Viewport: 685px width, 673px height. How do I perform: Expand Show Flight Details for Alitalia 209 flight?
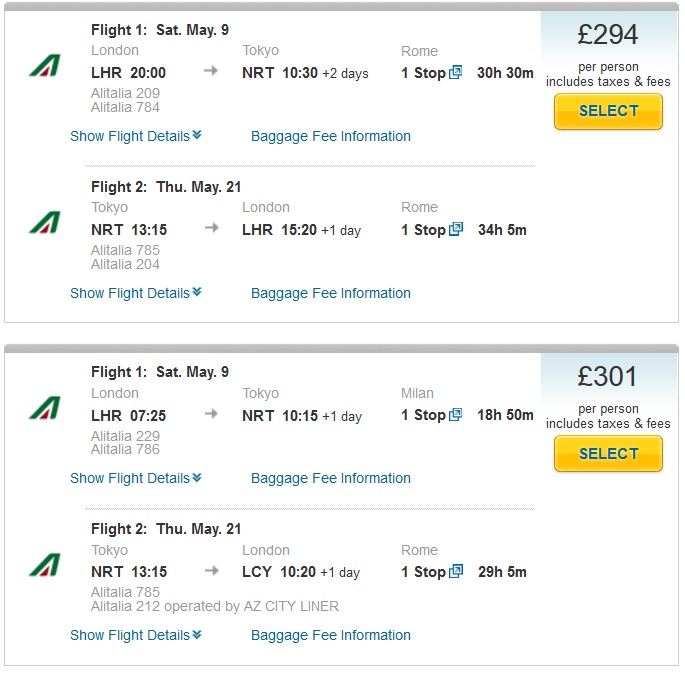point(136,136)
